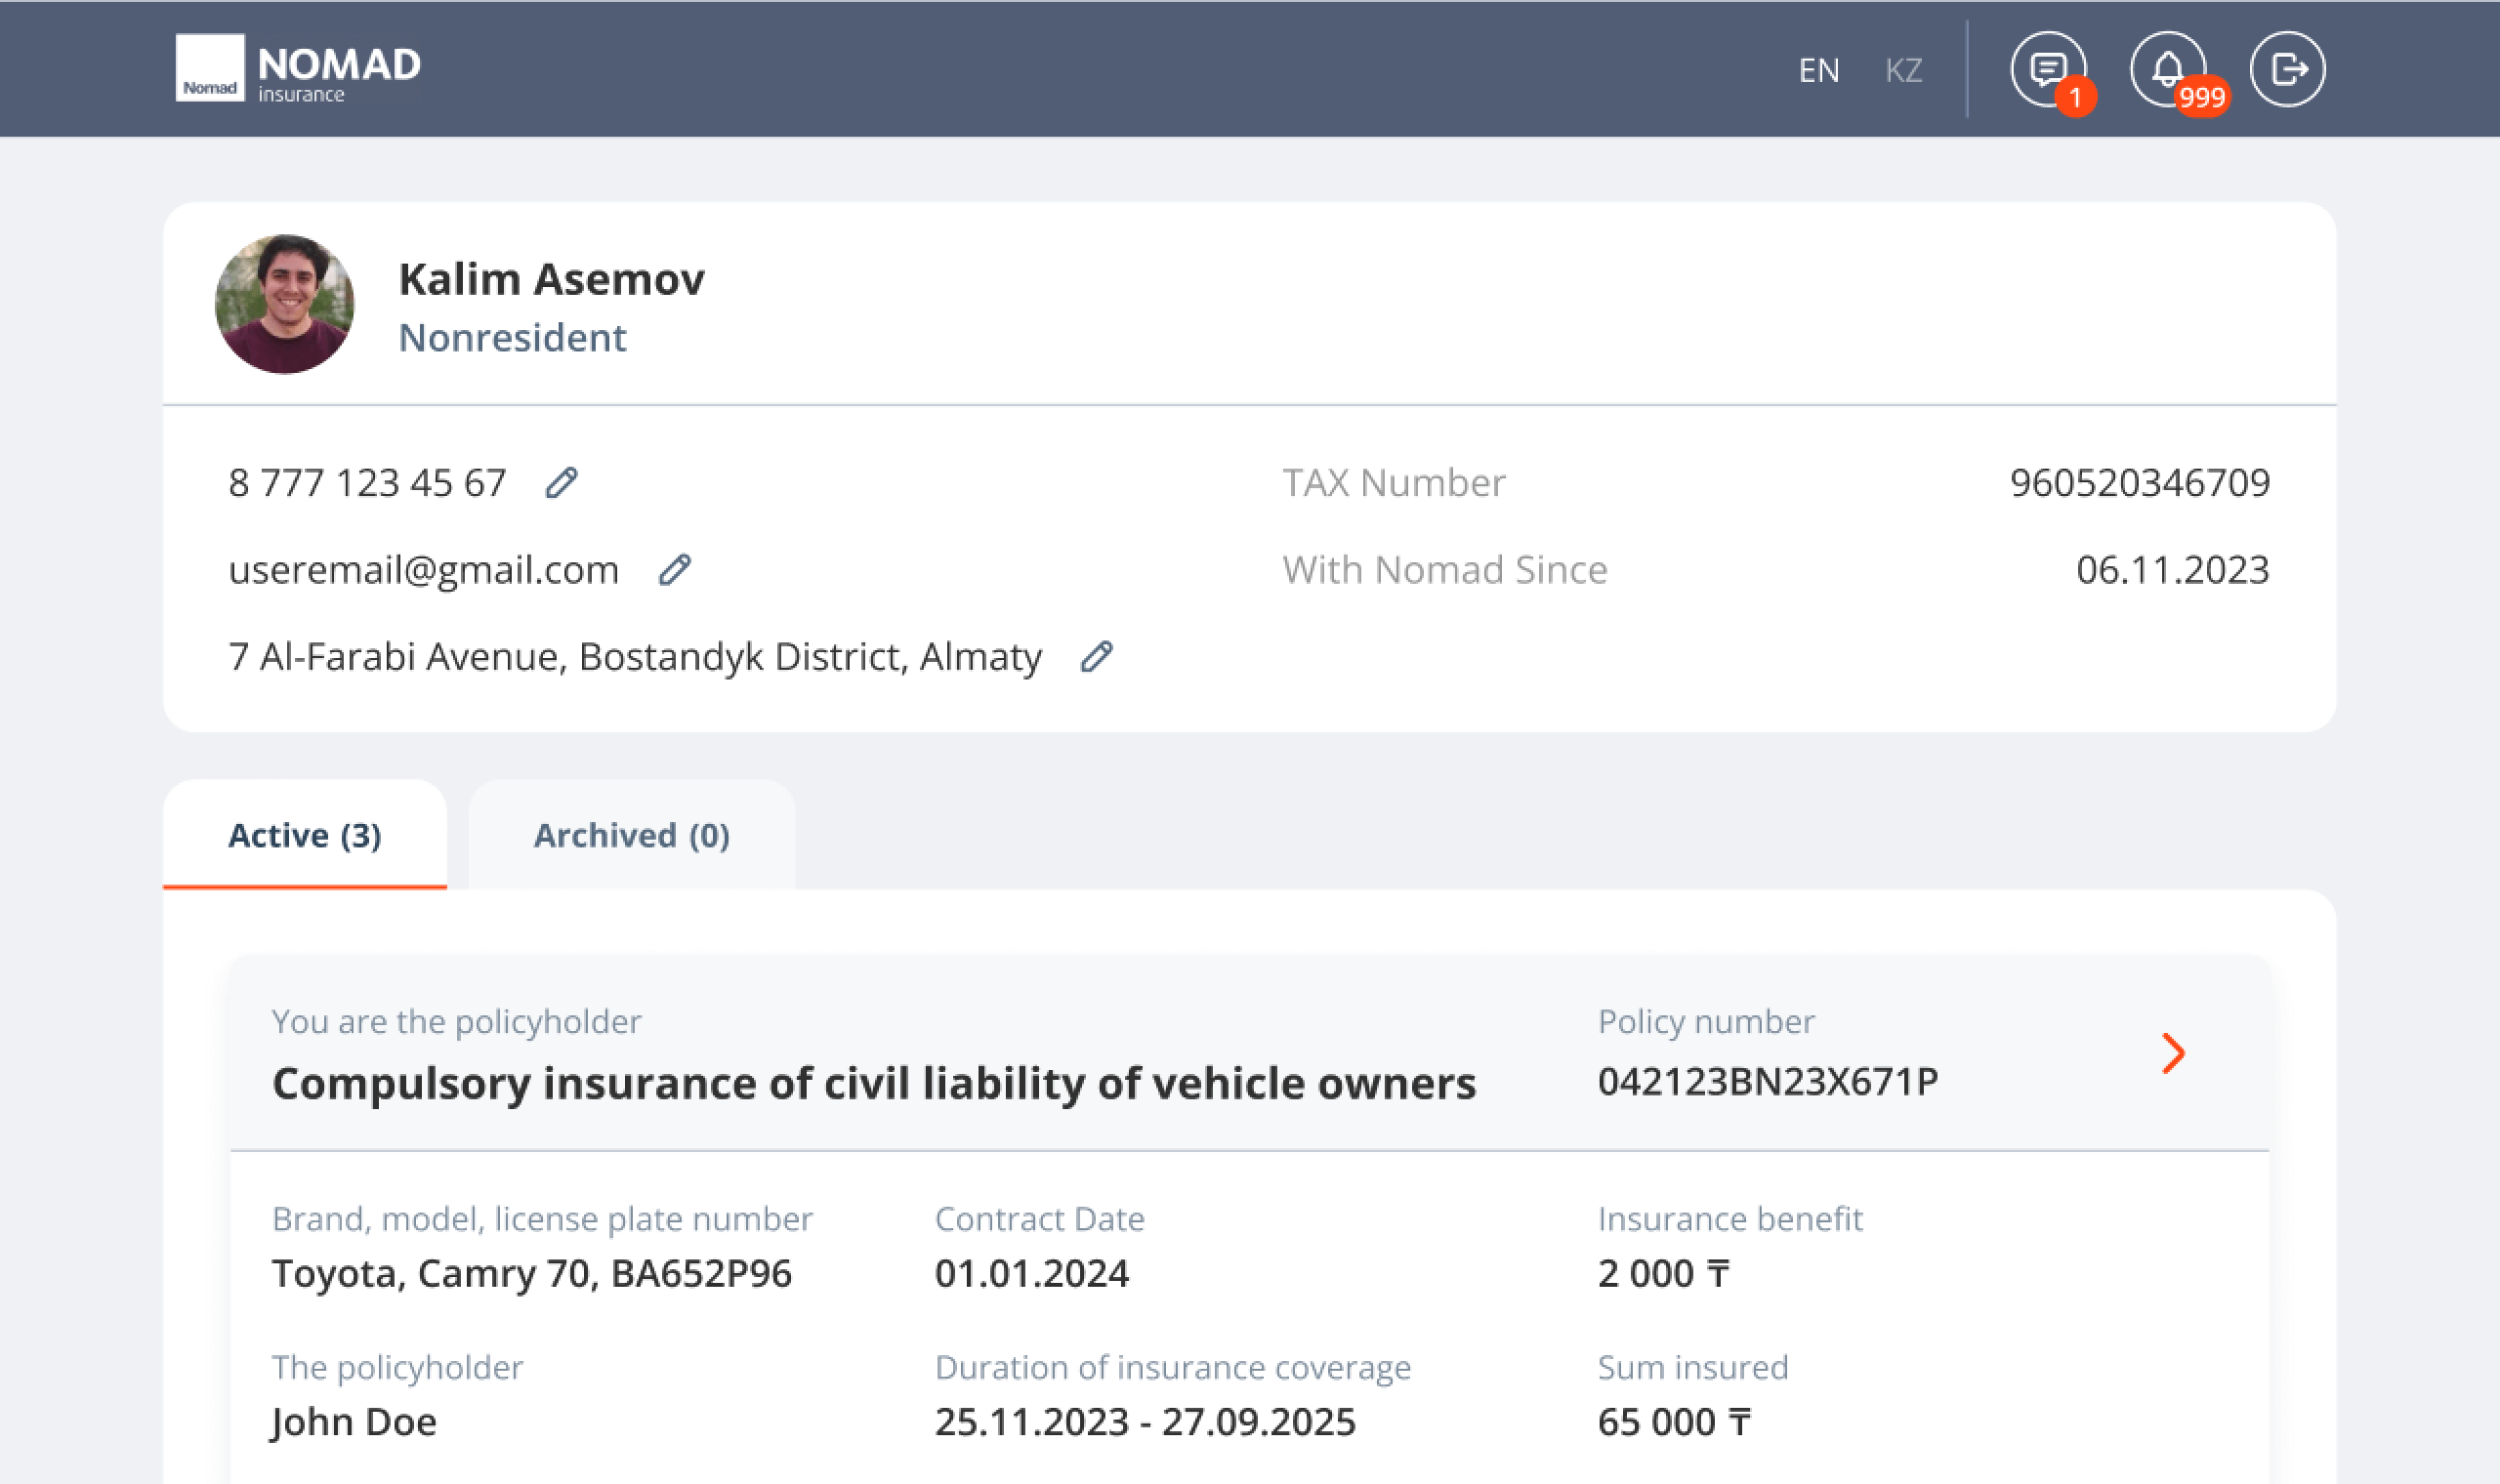Viewport: 2500px width, 1484px height.
Task: Edit the phone number with pencil icon
Action: [x=561, y=483]
